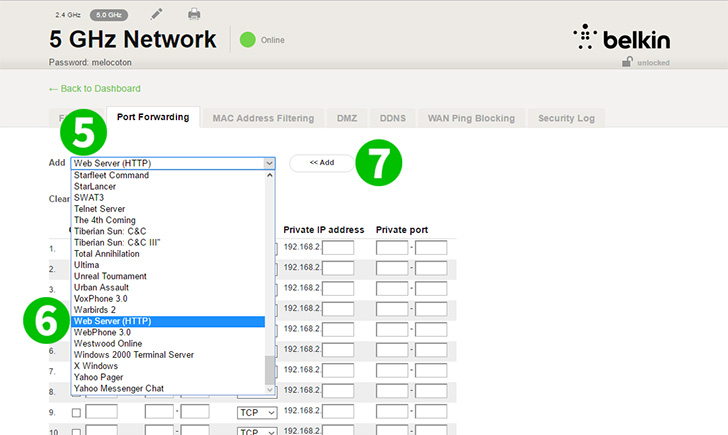Select the 5.0 GHz band pill
The height and width of the screenshot is (435, 728).
coord(109,15)
